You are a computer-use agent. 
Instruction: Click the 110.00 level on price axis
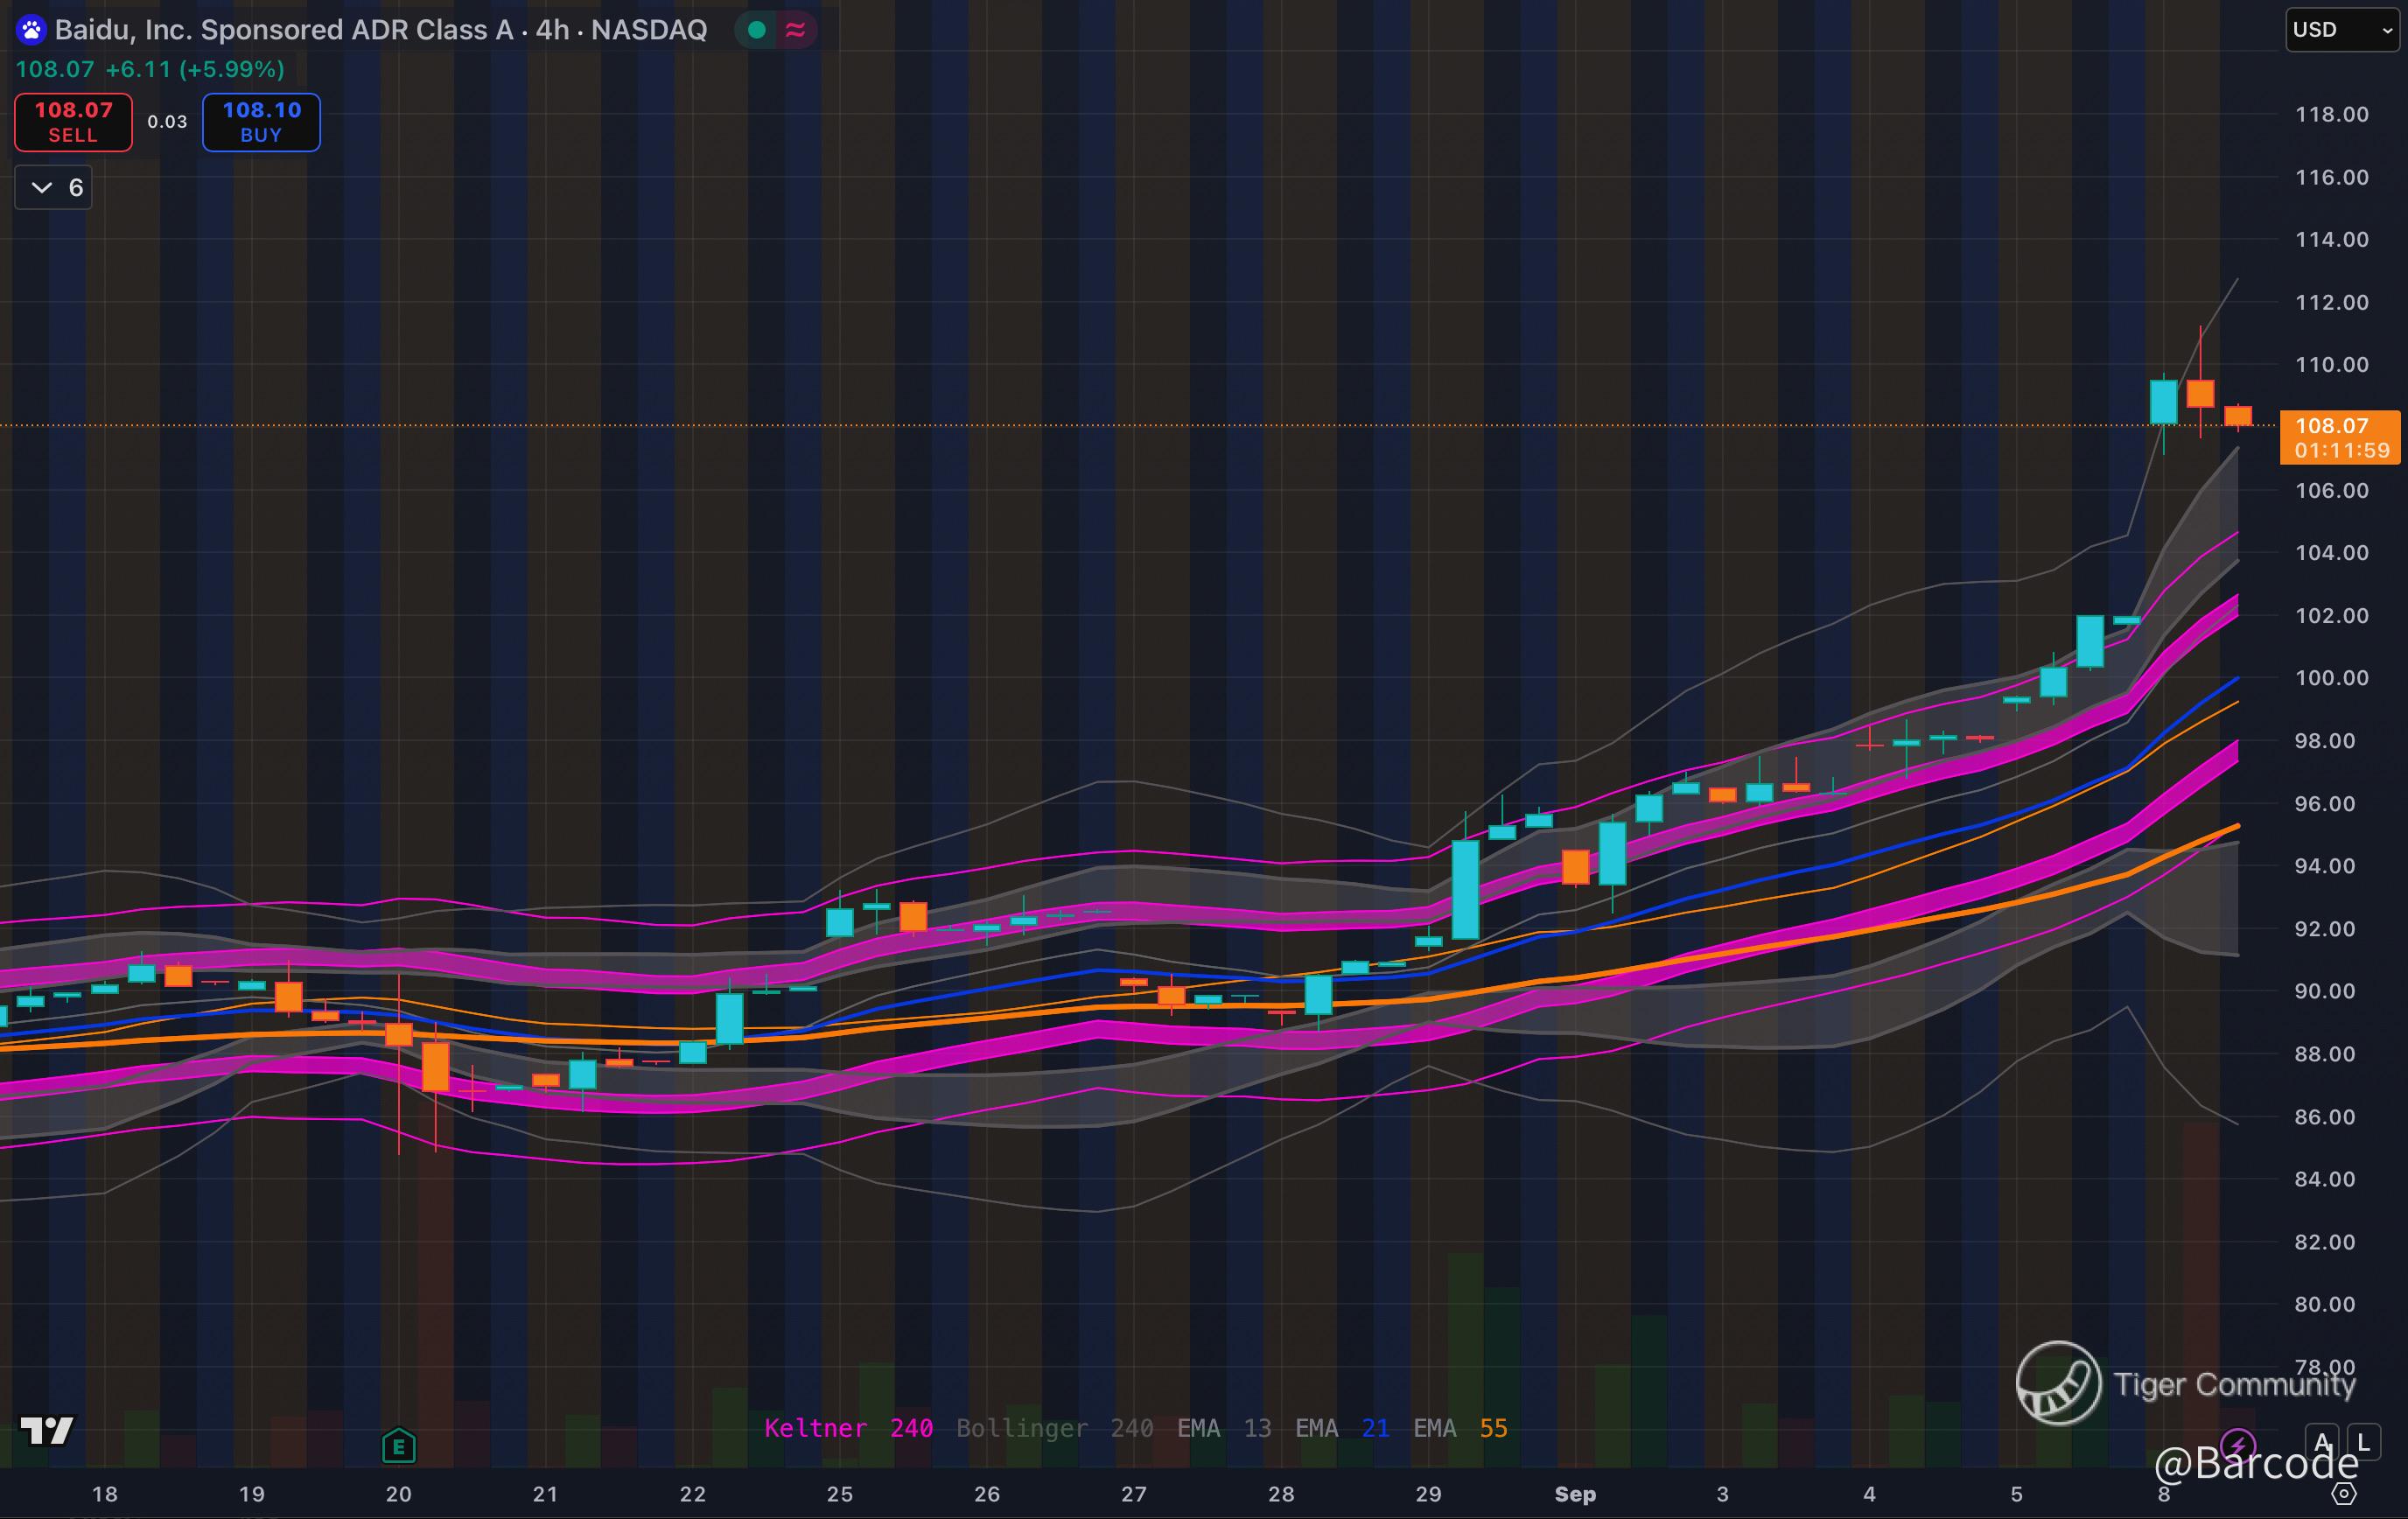(x=2331, y=365)
